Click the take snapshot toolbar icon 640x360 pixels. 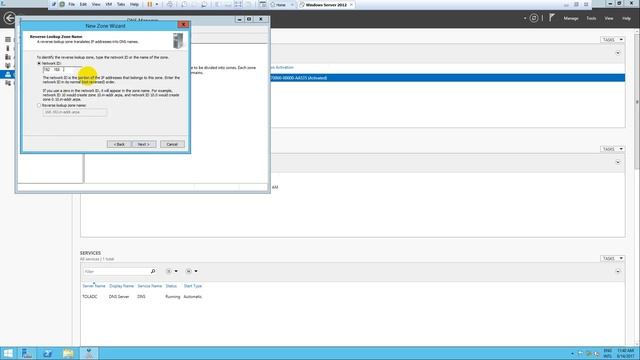pos(184,4)
